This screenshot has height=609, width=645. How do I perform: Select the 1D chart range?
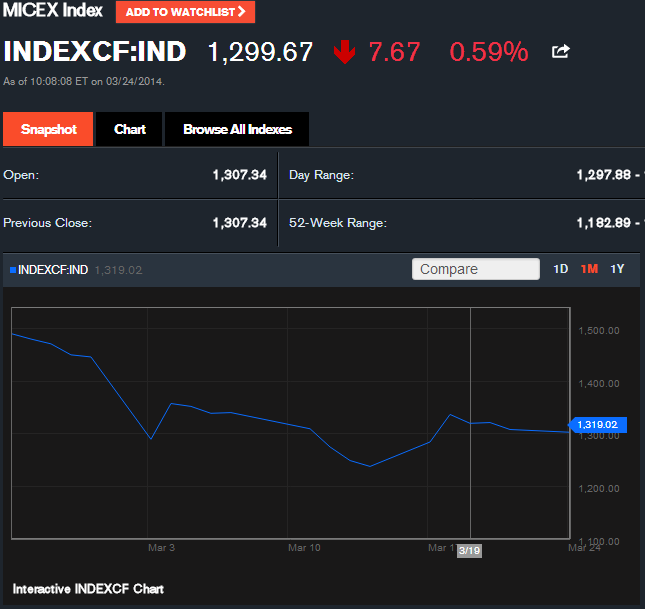pos(561,269)
